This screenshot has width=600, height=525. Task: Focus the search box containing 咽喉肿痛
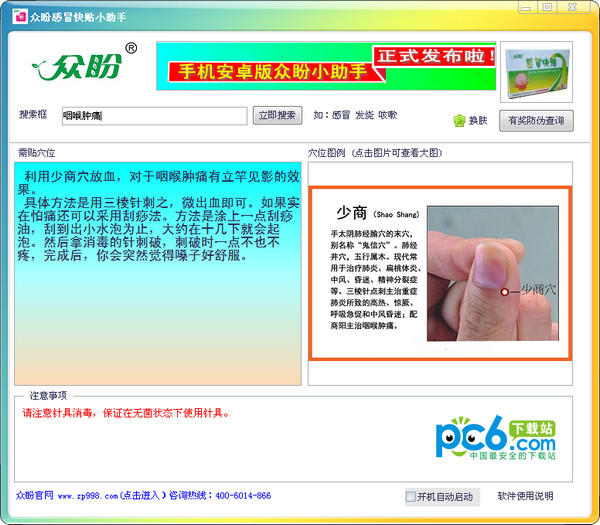(155, 116)
